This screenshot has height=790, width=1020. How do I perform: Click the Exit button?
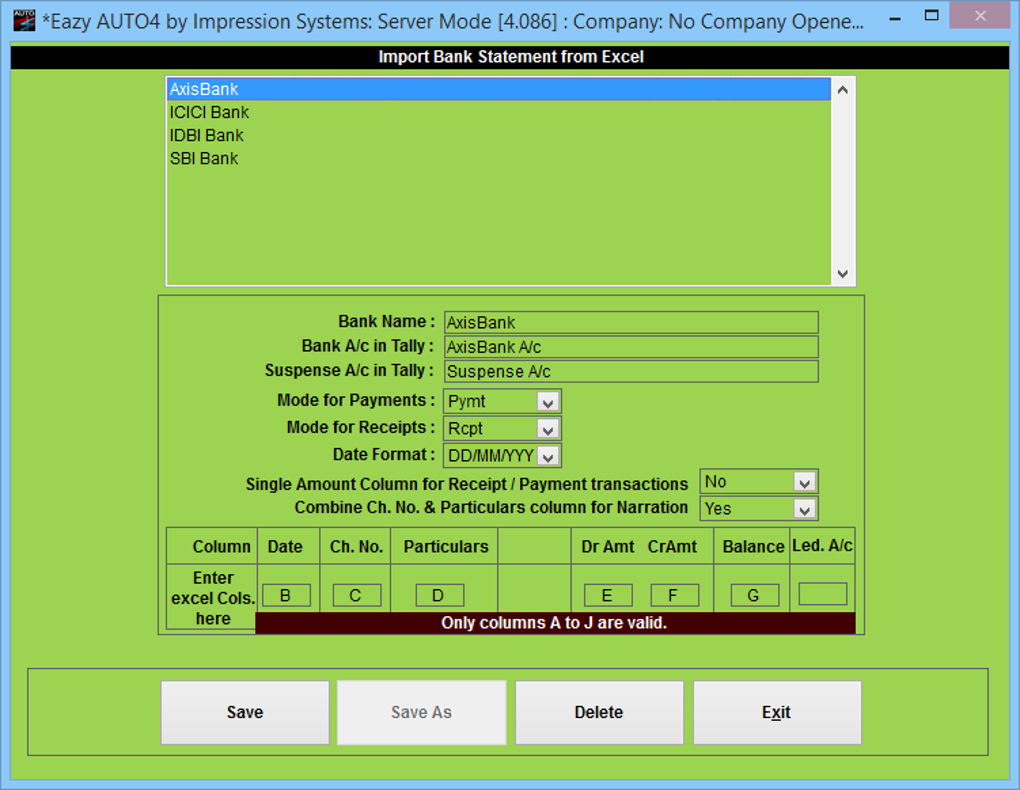(777, 713)
